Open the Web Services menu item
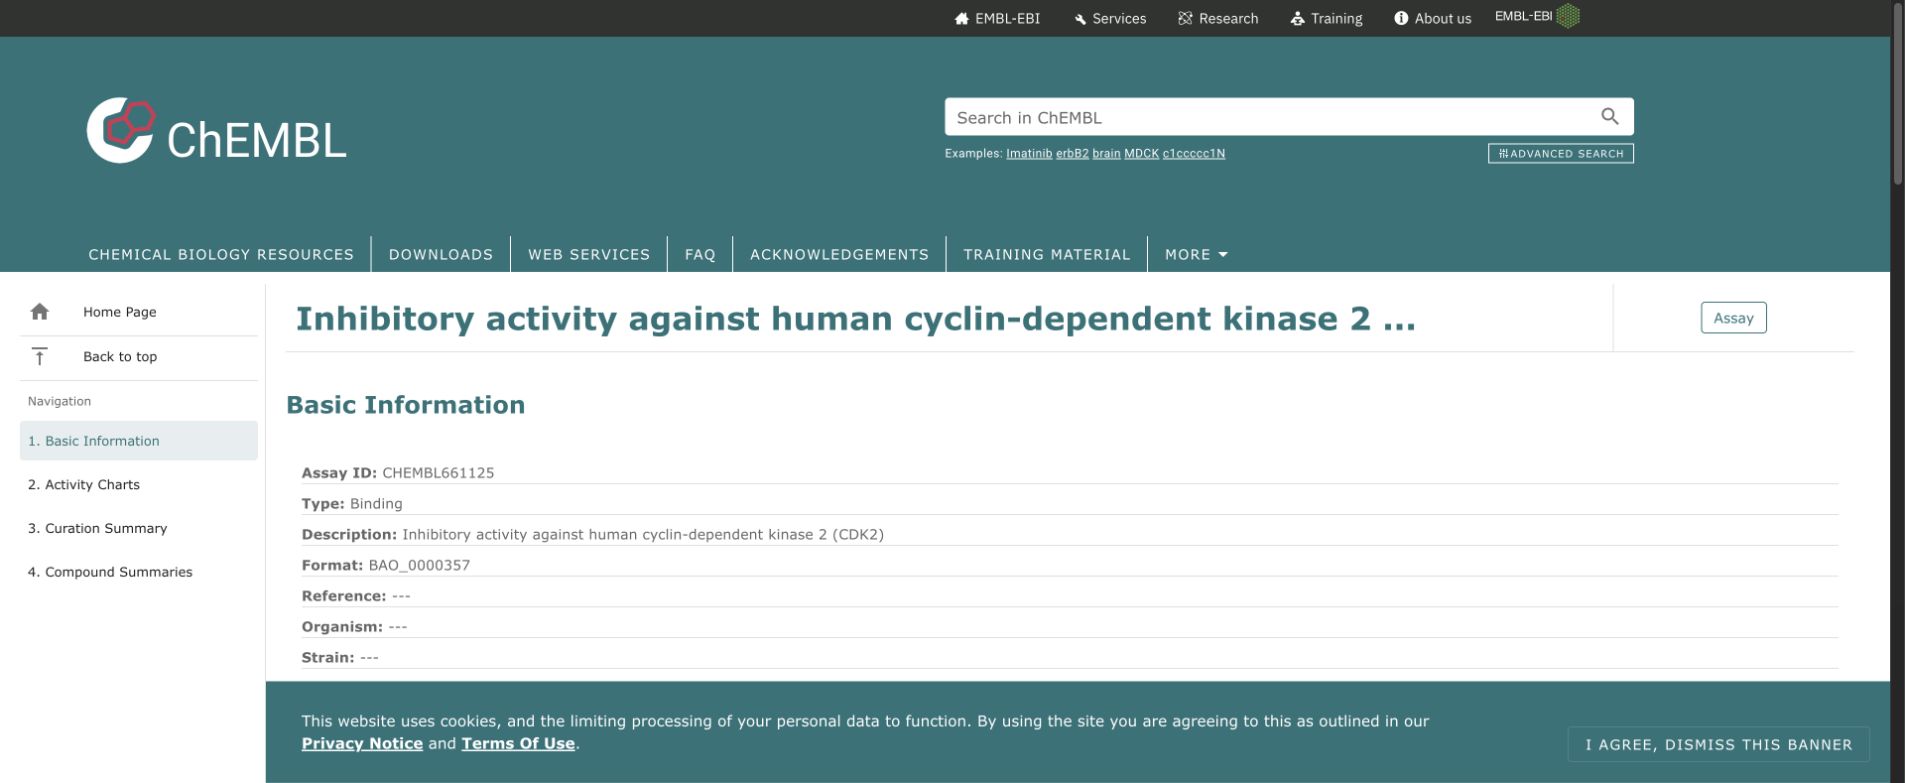 click(589, 254)
